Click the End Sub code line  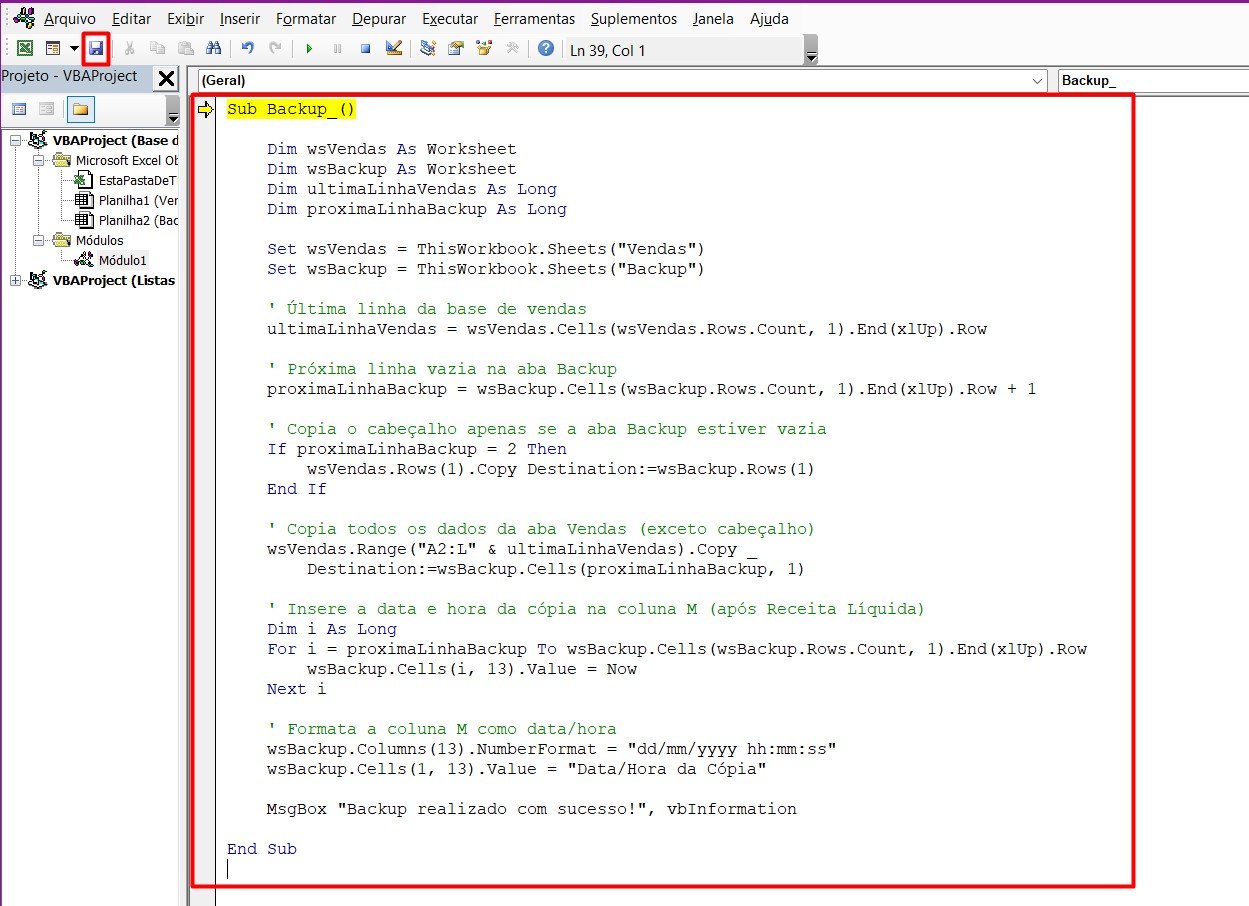(x=262, y=849)
